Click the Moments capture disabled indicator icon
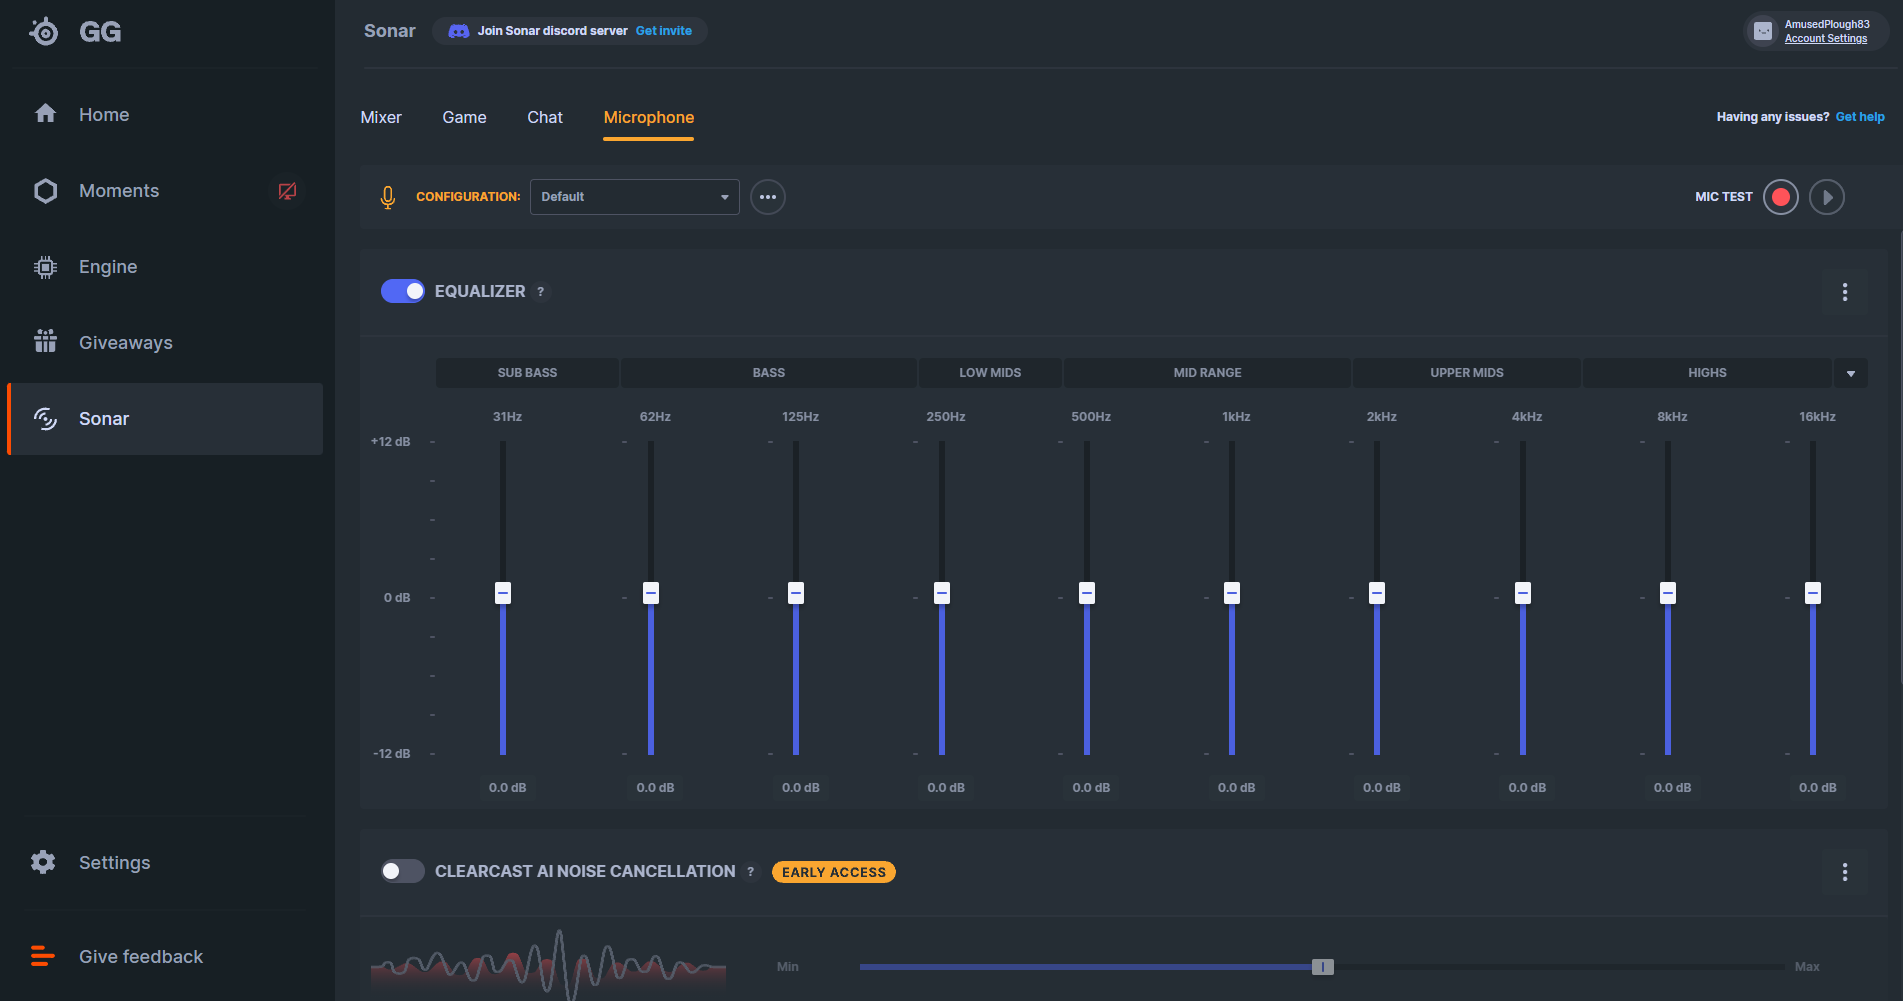Viewport: 1903px width, 1001px height. click(287, 191)
